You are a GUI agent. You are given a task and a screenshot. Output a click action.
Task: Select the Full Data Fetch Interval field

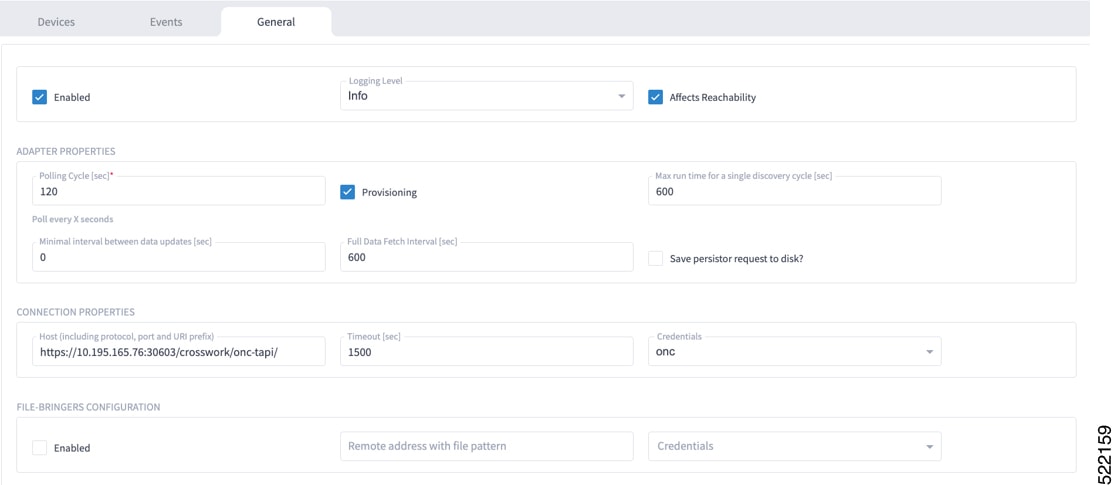(486, 257)
